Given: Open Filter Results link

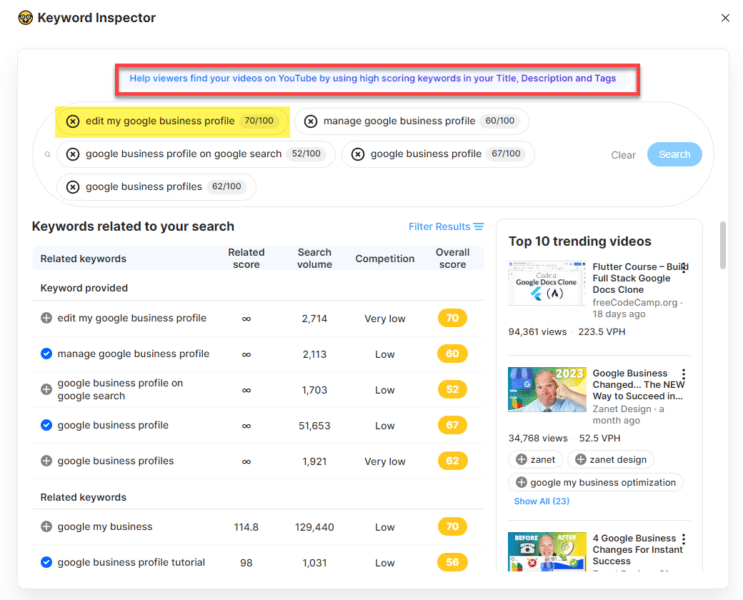Looking at the screenshot, I should point(439,227).
